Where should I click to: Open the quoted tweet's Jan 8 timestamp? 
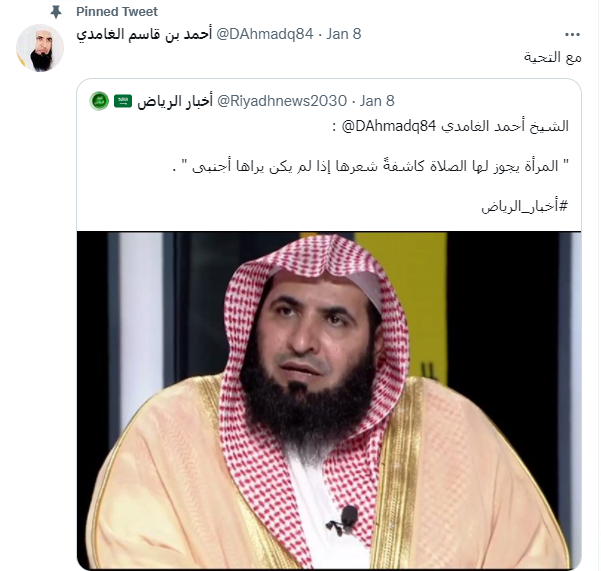point(377,101)
